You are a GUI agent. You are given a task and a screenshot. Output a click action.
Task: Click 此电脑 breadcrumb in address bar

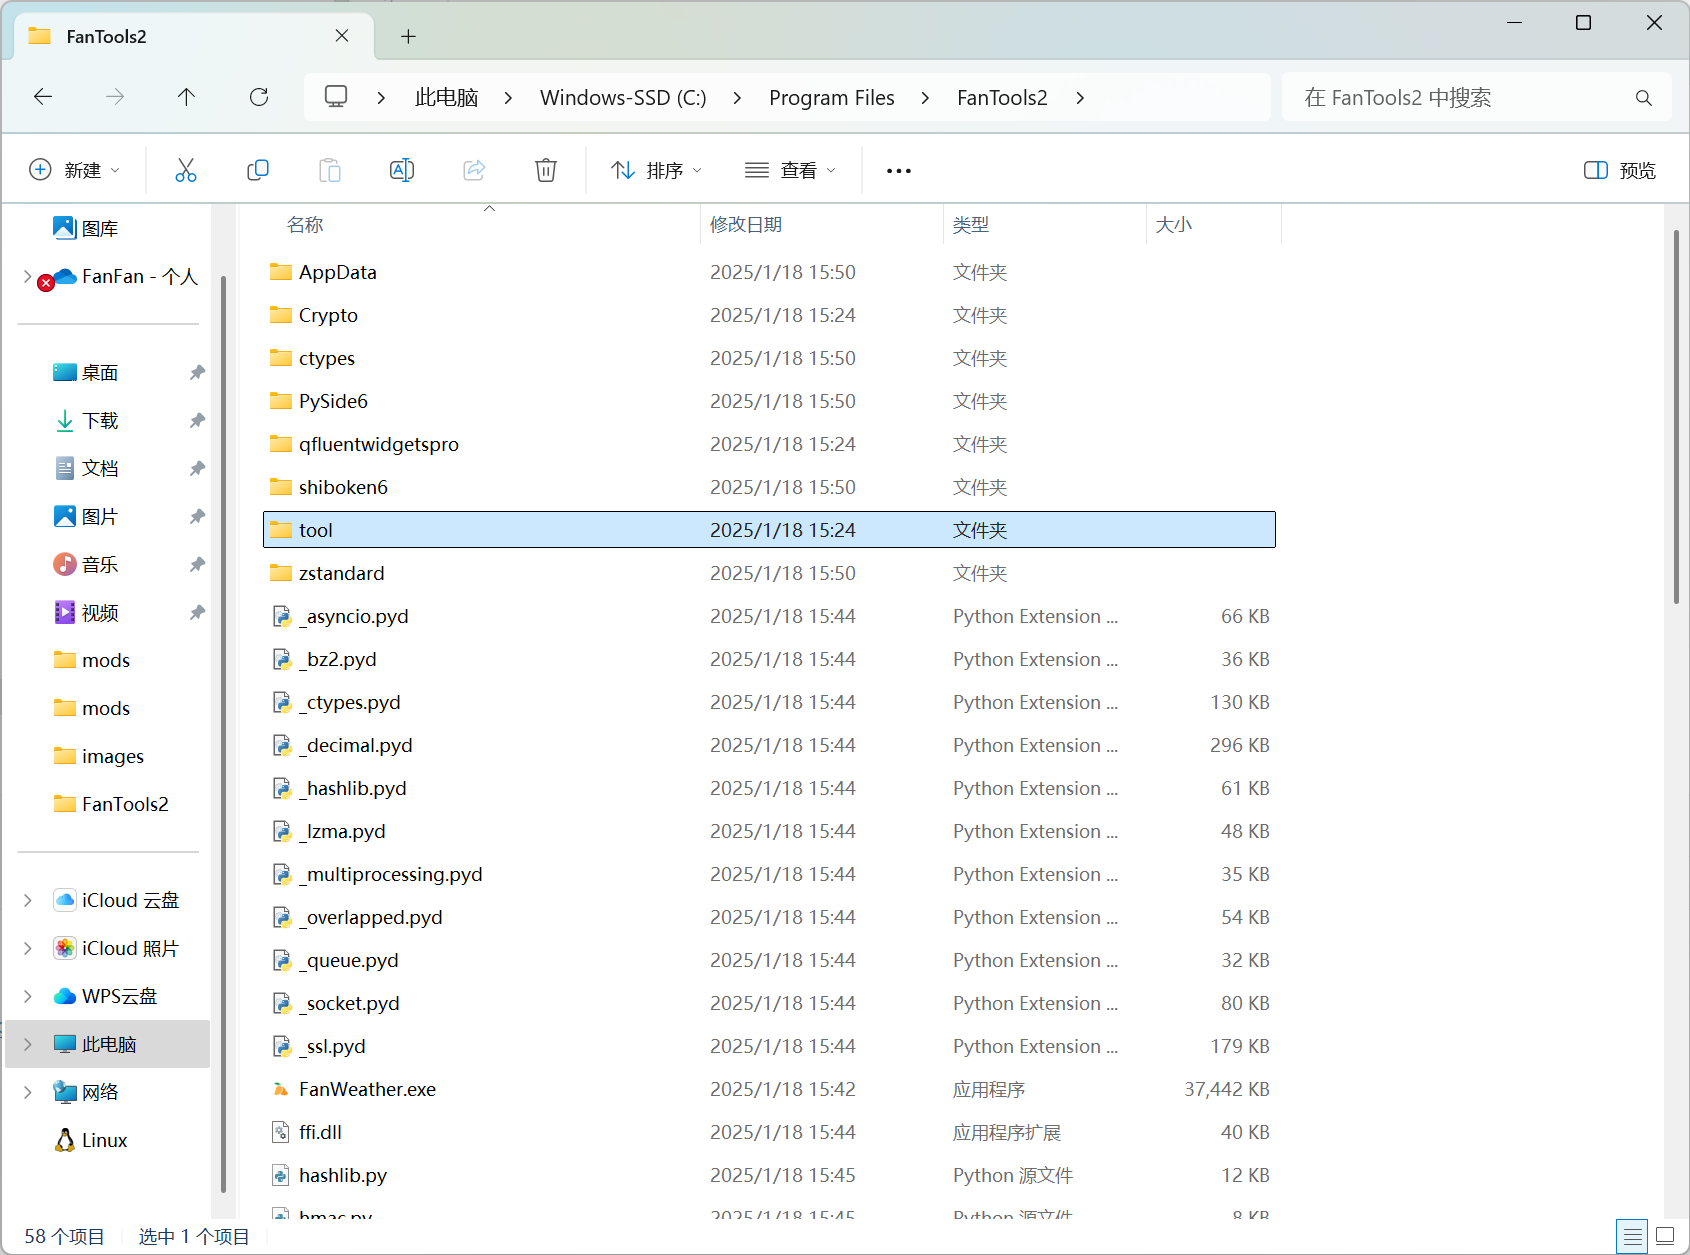[x=446, y=97]
